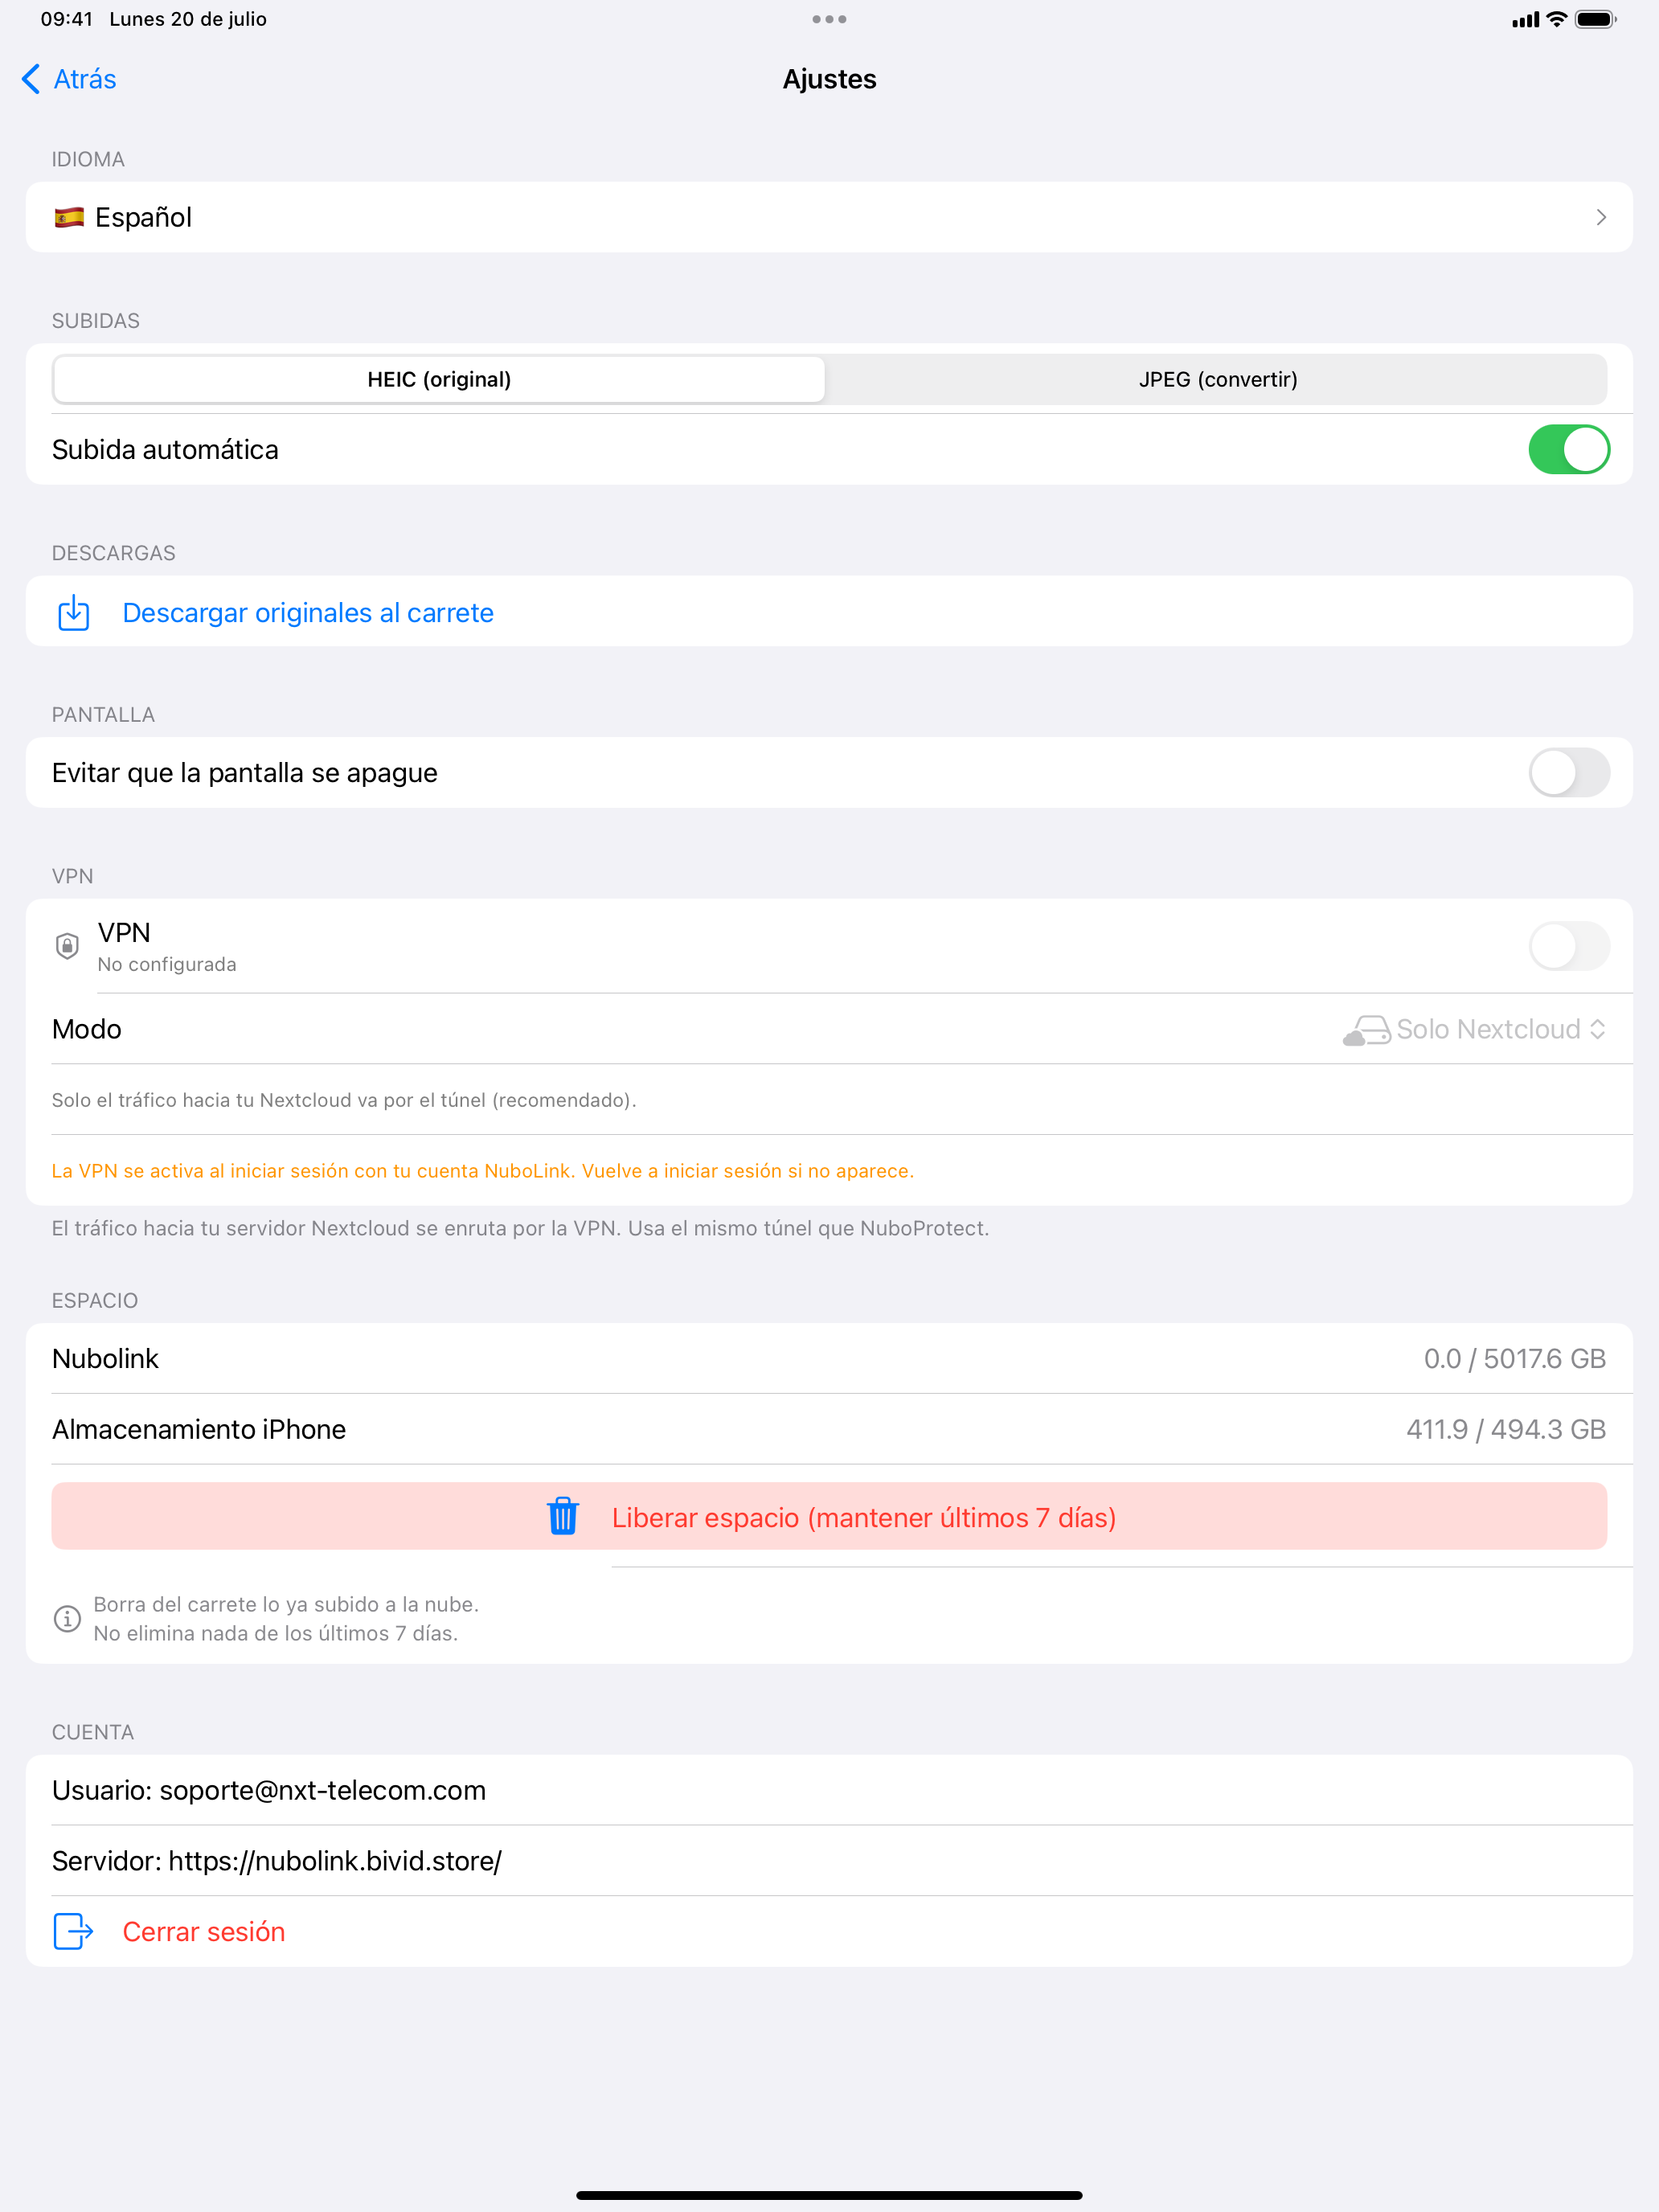Switch to JPEG (convertir) segment

(1217, 379)
